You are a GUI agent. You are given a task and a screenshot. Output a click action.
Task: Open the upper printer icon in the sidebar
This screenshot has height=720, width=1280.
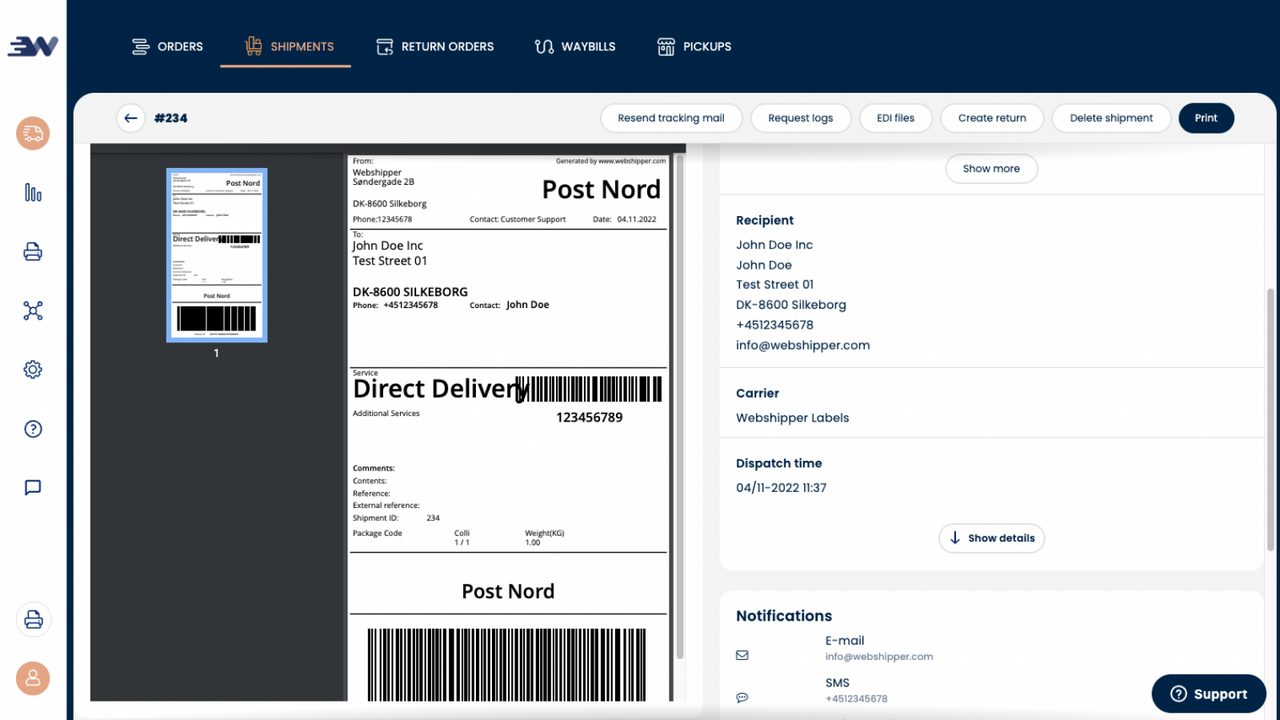coord(33,252)
